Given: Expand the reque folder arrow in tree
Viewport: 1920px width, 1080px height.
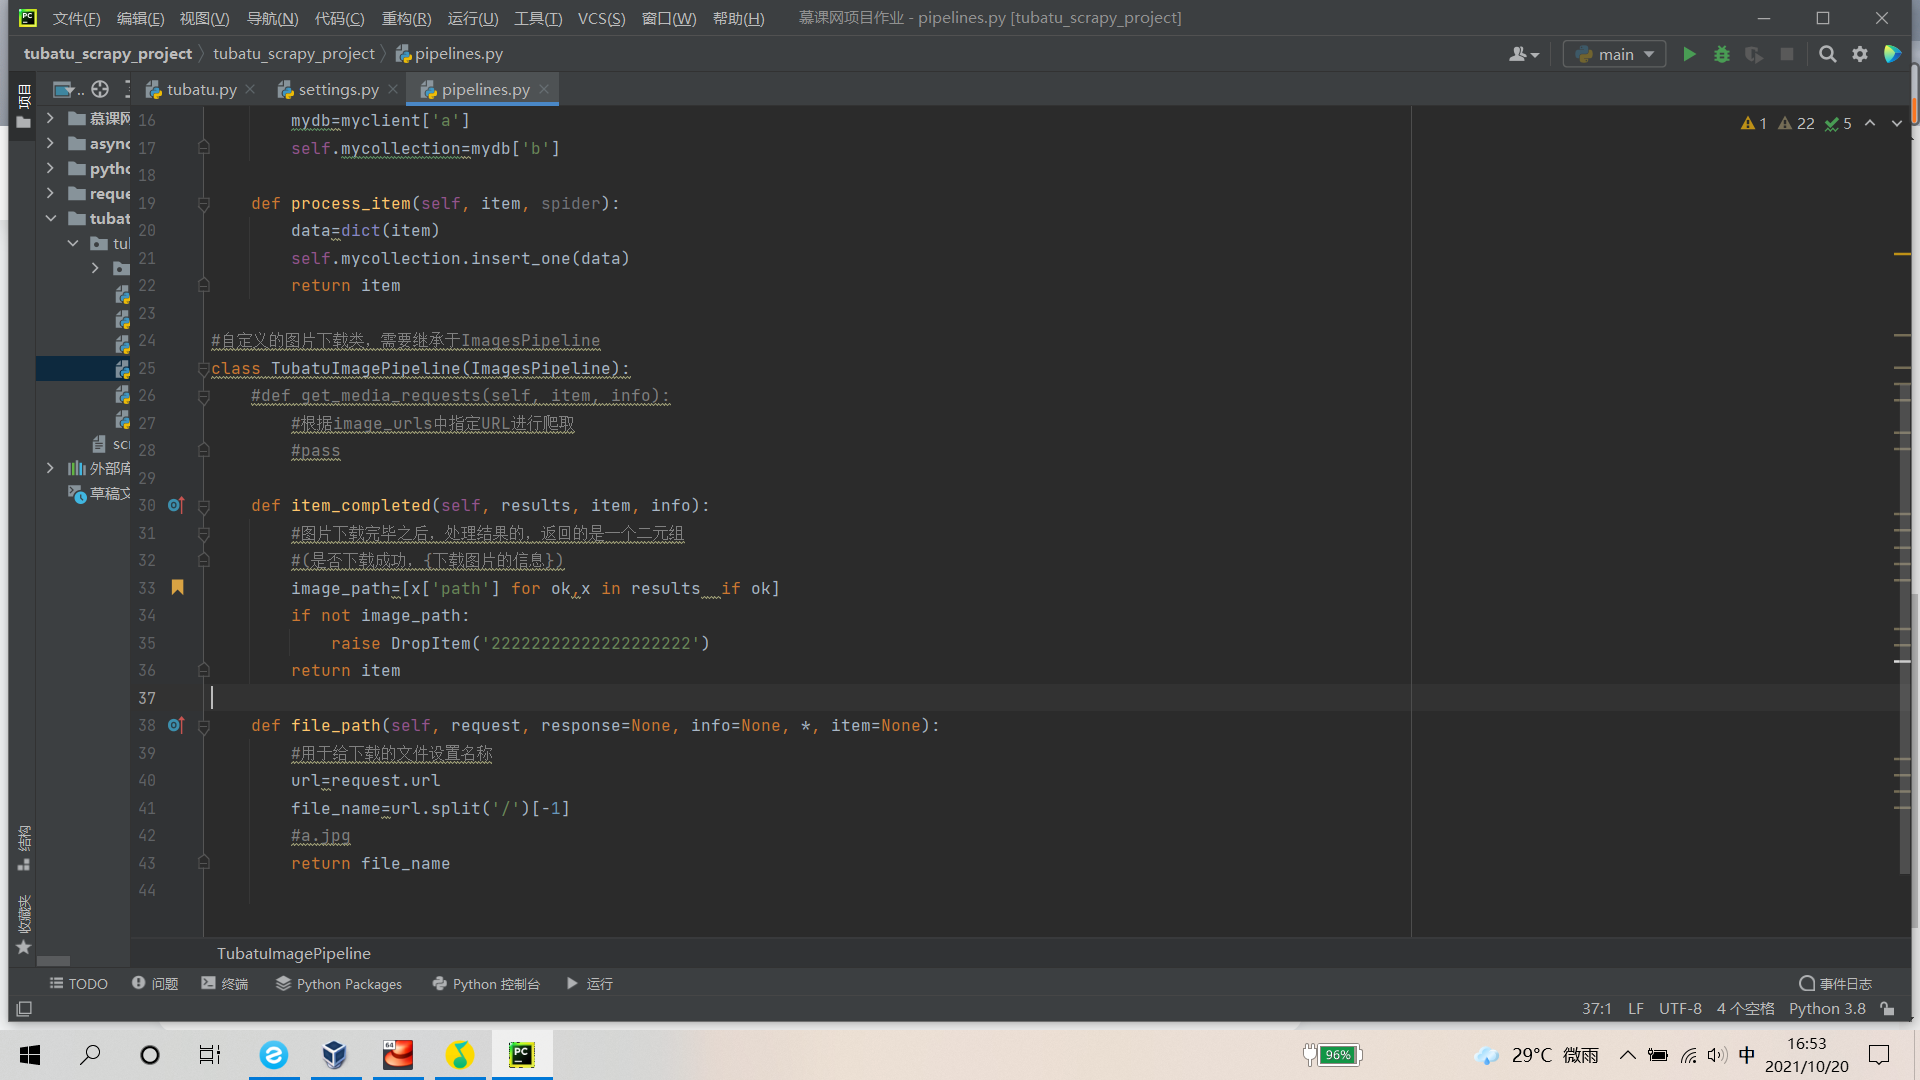Looking at the screenshot, I should (x=50, y=193).
